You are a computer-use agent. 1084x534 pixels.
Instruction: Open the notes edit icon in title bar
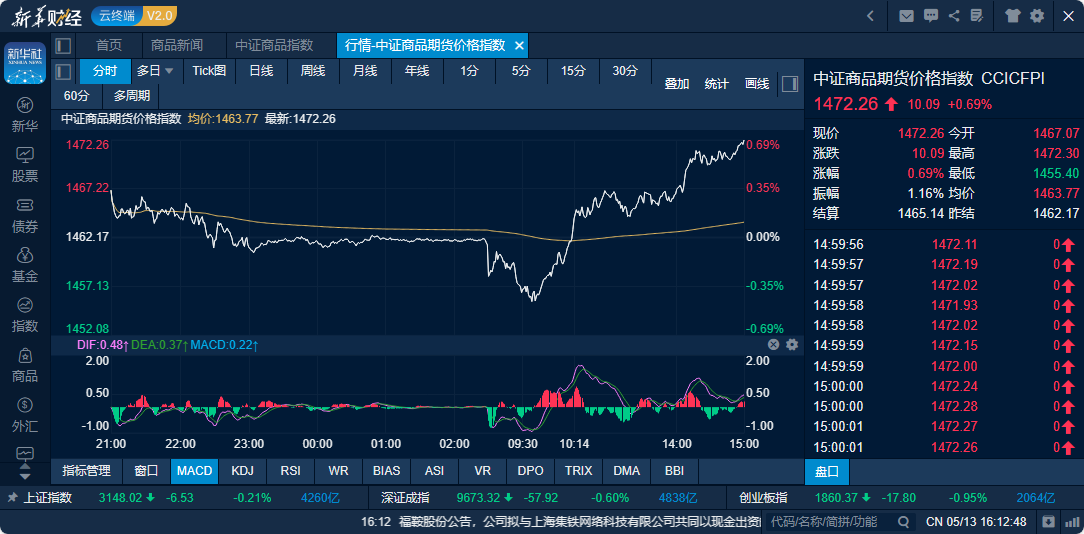[x=977, y=16]
